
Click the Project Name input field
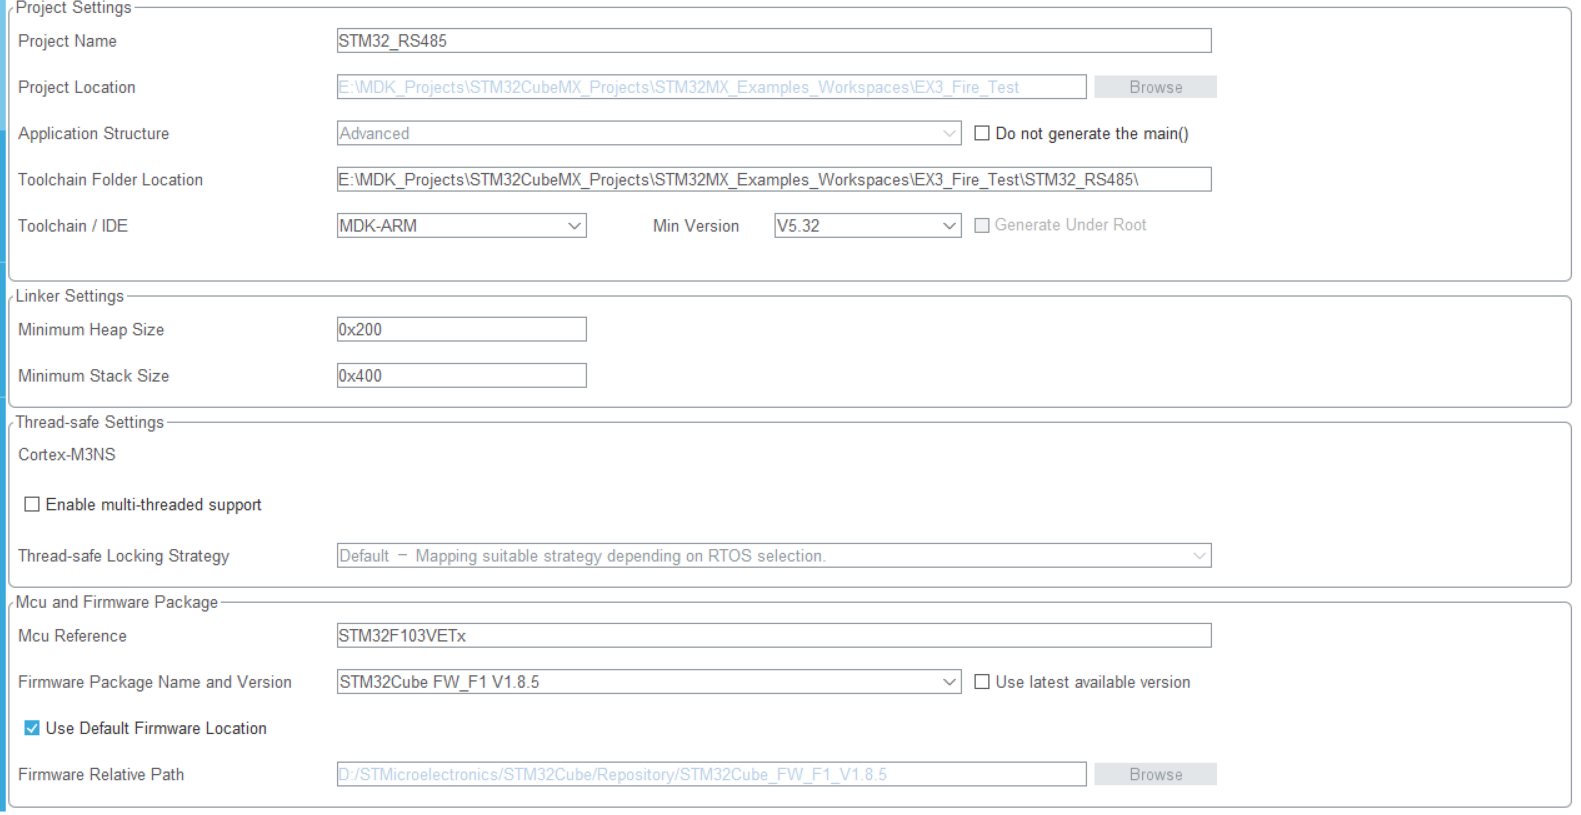click(x=774, y=41)
